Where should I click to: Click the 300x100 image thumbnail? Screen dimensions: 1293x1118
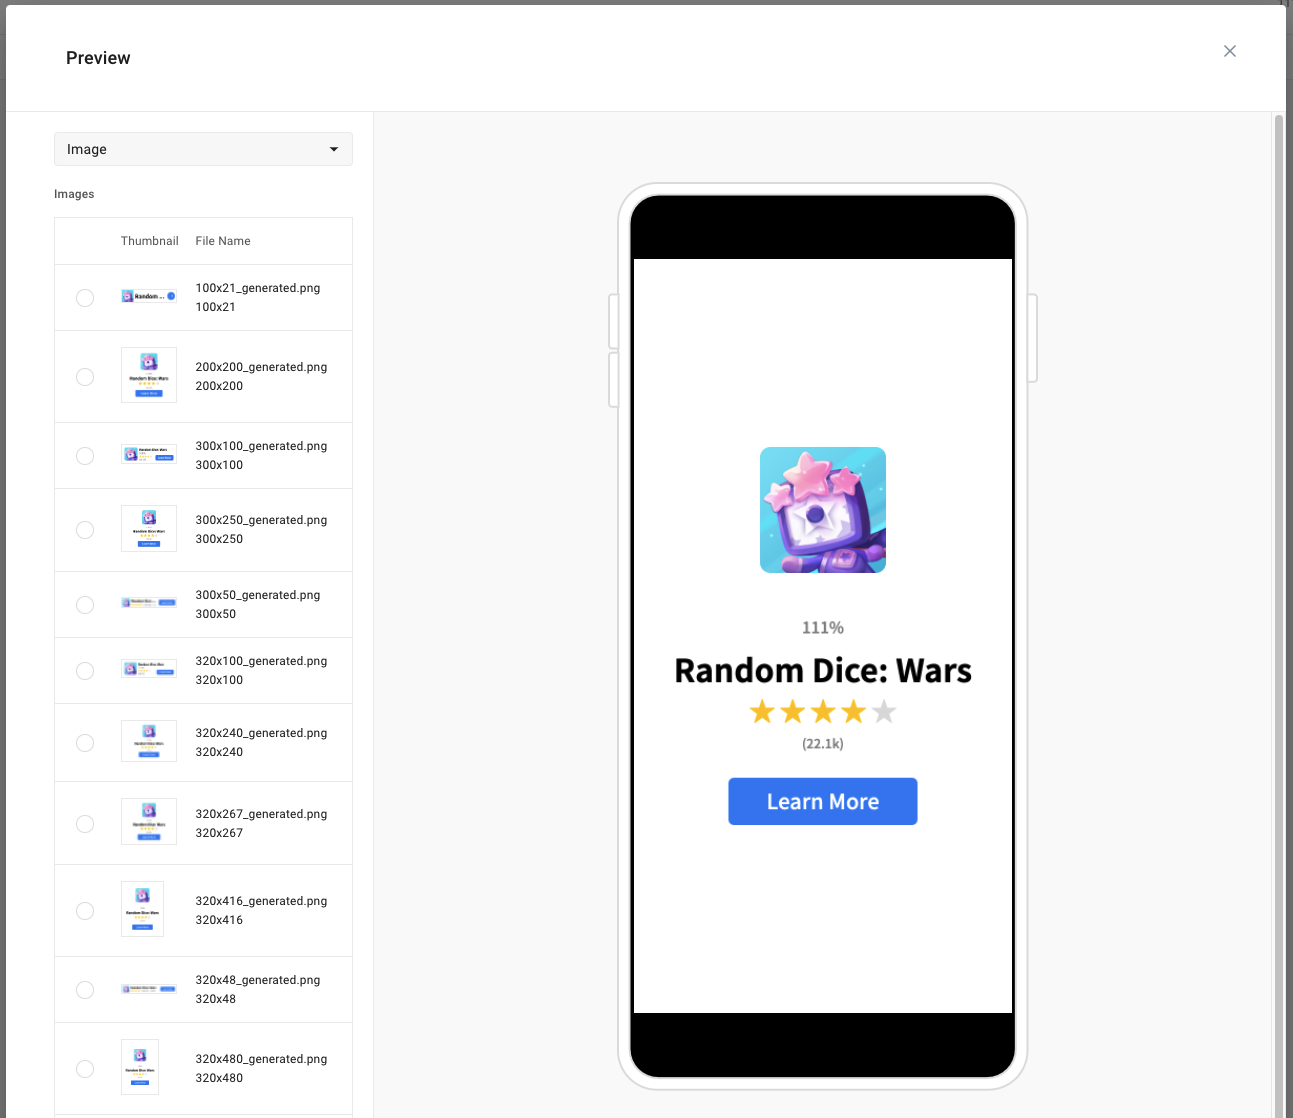[149, 454]
